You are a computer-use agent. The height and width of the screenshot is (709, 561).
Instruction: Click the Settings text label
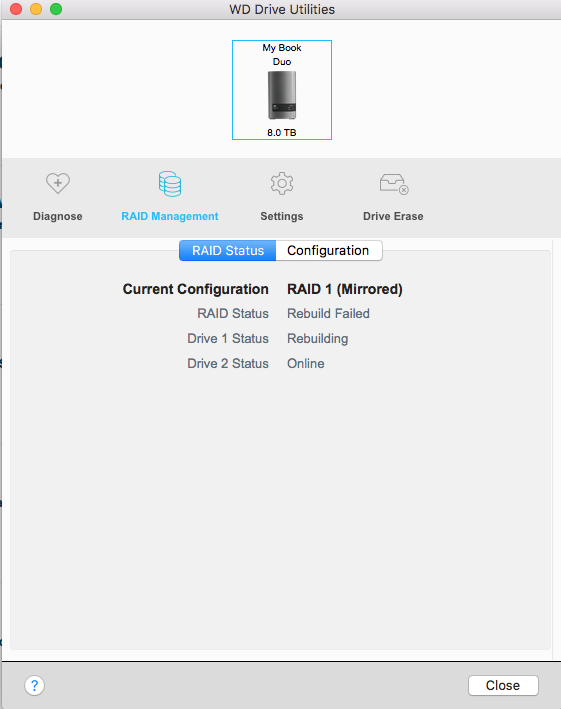click(x=282, y=216)
